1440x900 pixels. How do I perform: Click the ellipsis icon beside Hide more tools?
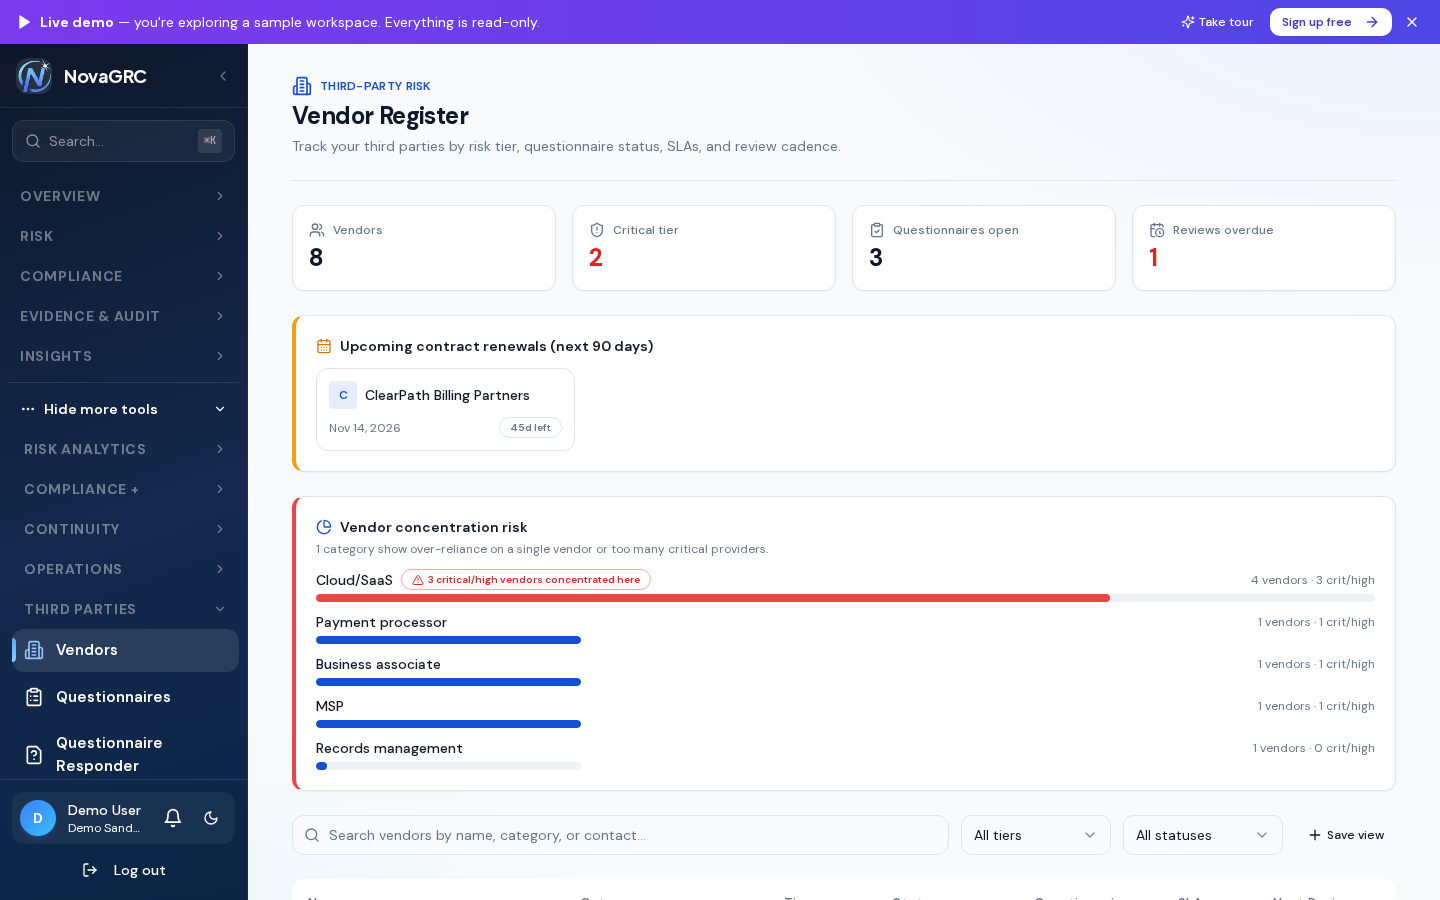point(28,409)
